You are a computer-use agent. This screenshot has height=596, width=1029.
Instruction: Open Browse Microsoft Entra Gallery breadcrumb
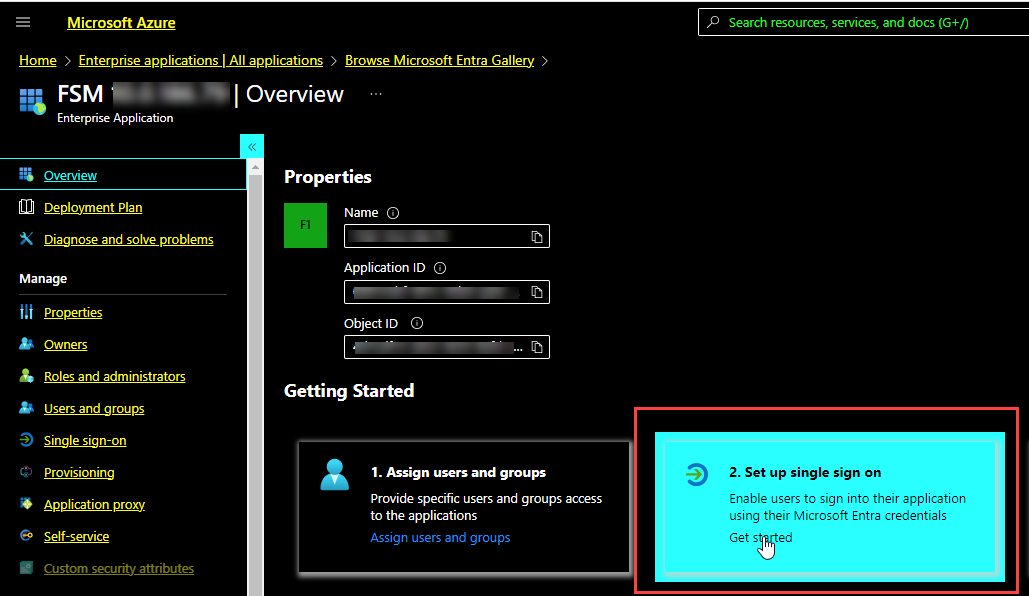(x=439, y=60)
